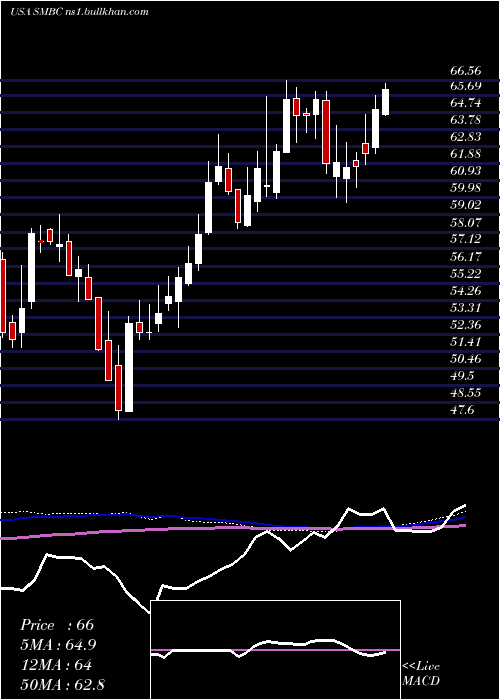
Task: Click the 47.6 price axis label
Action: click(462, 410)
